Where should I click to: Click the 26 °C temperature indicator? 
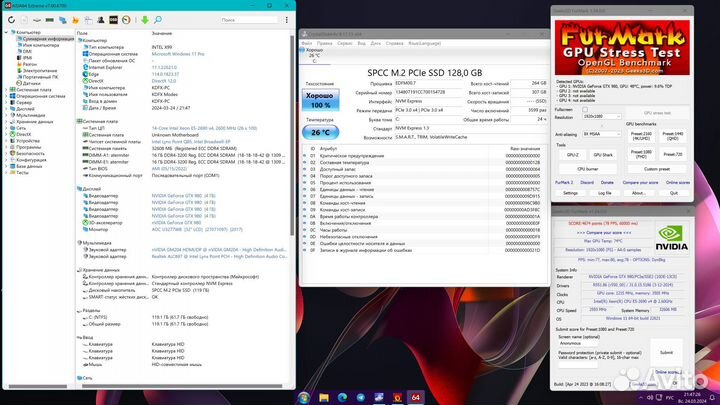click(321, 132)
